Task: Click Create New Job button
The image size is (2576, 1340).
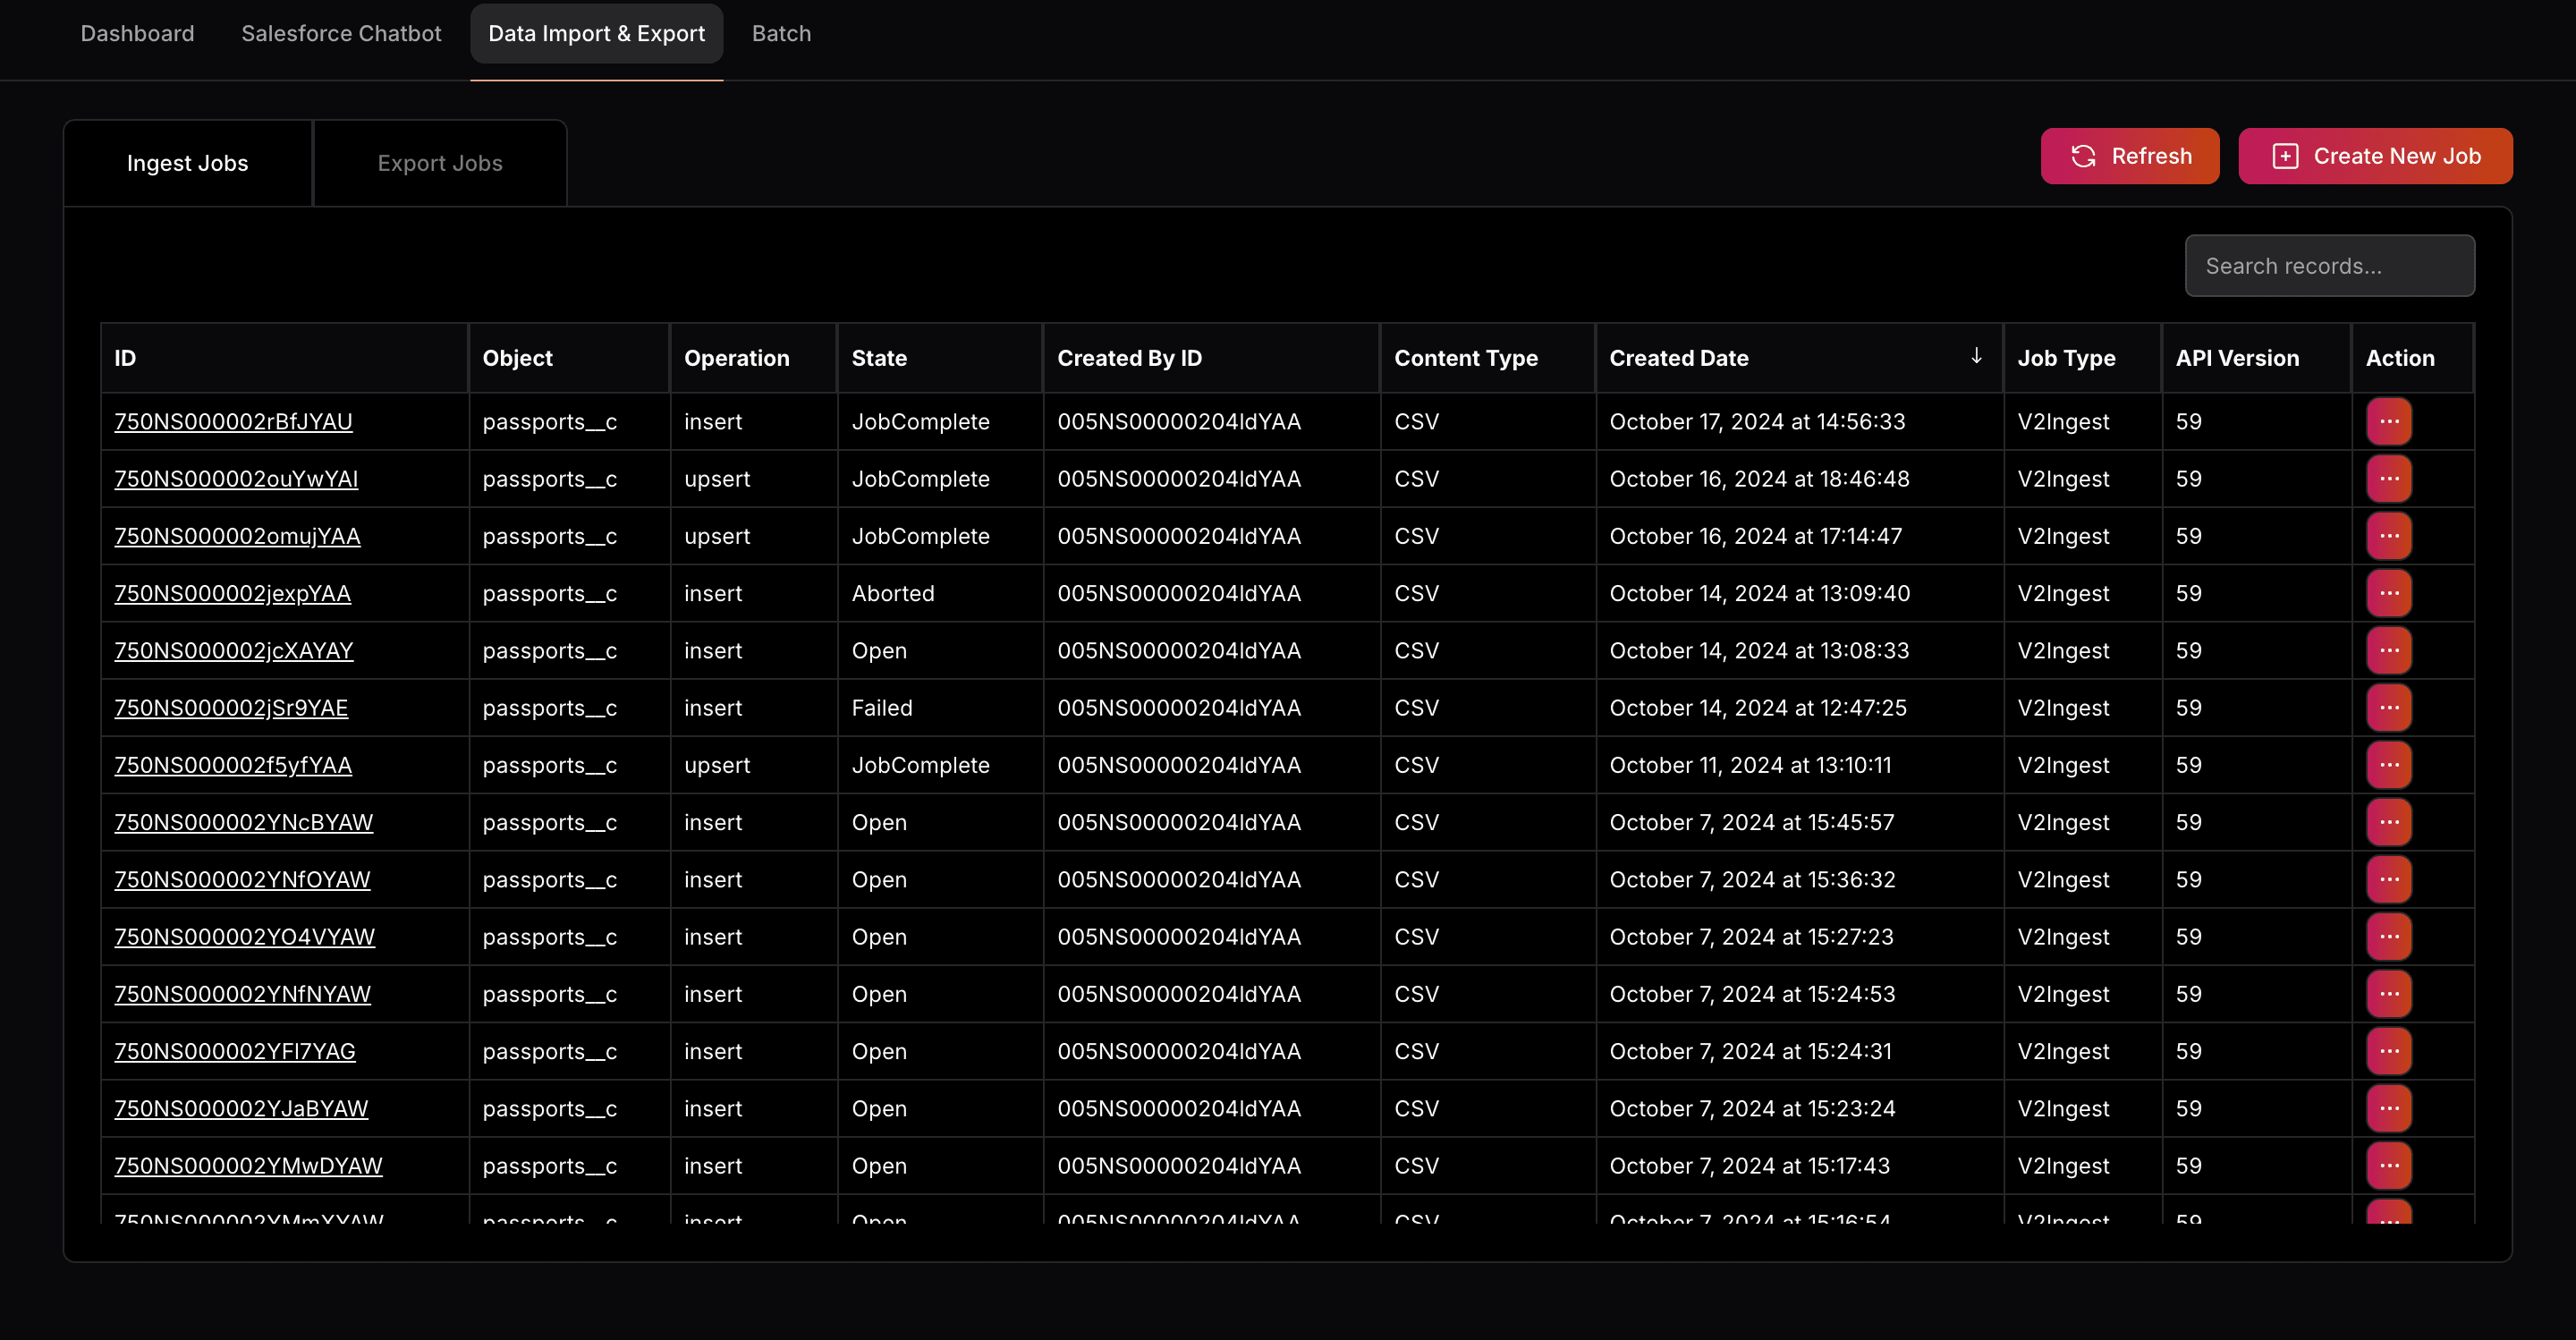Action: [2374, 156]
